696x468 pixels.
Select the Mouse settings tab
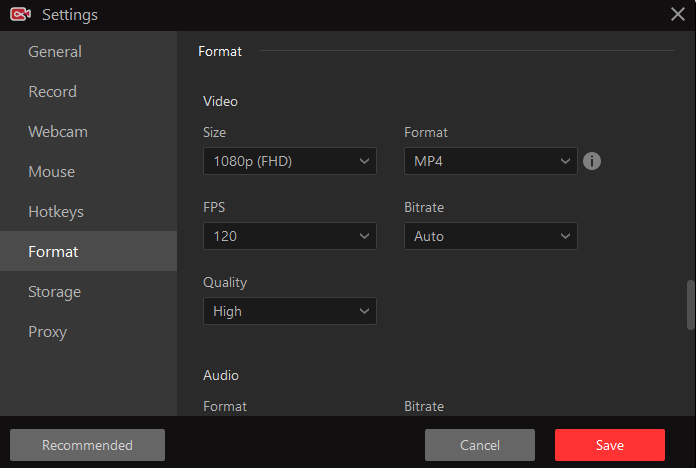click(x=52, y=172)
